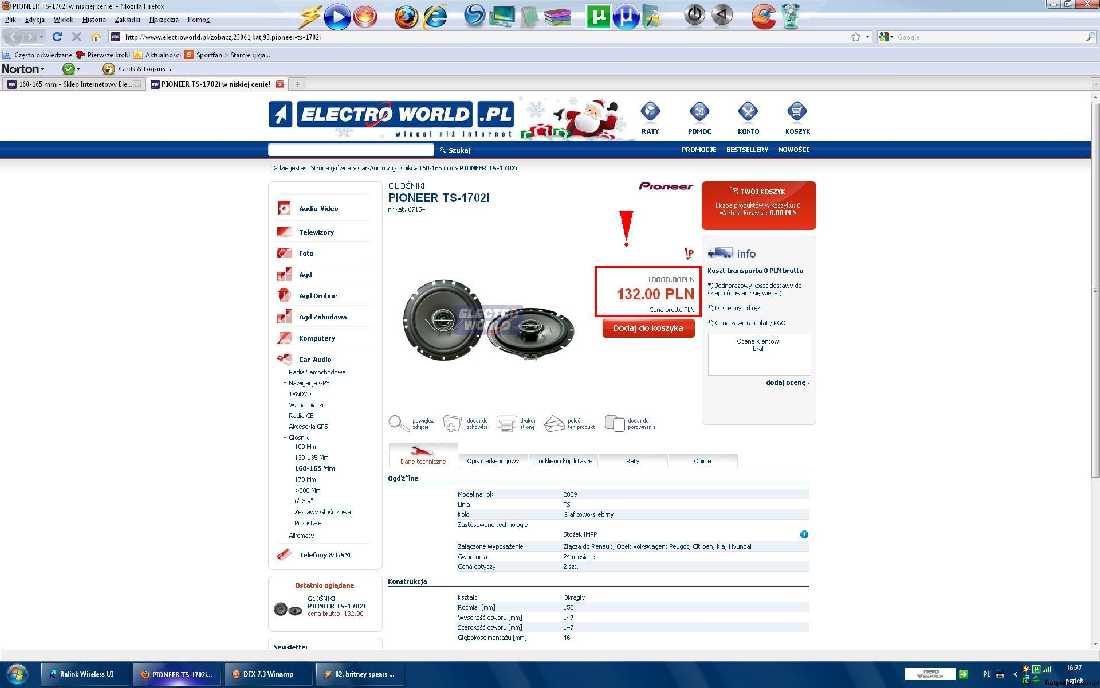
Task: Click the Google search box
Action: click(x=990, y=37)
